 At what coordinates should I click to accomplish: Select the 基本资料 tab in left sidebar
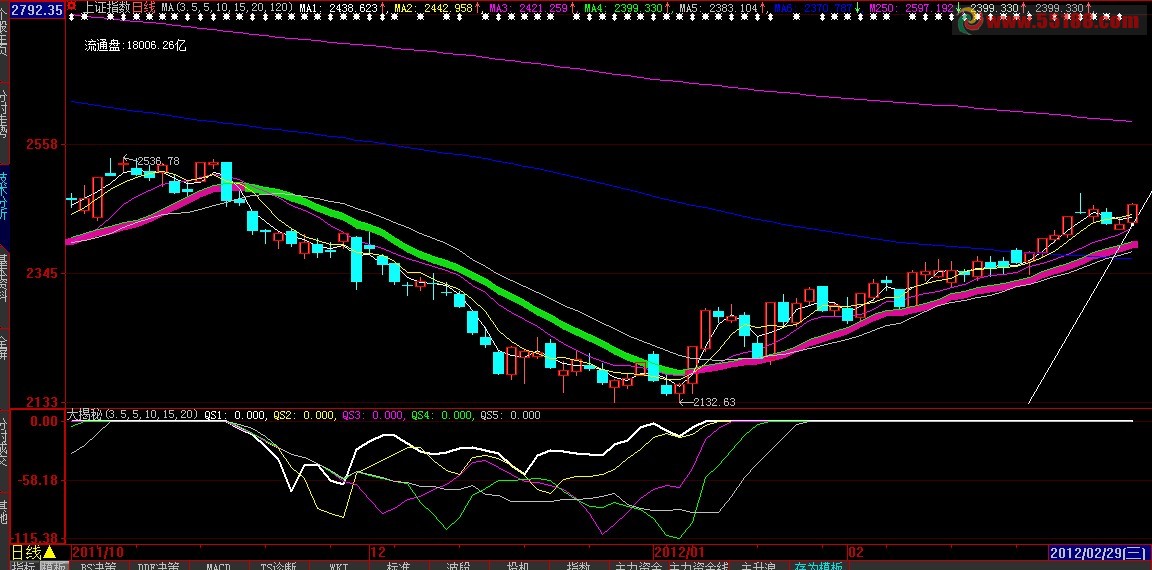pyautogui.click(x=4, y=277)
